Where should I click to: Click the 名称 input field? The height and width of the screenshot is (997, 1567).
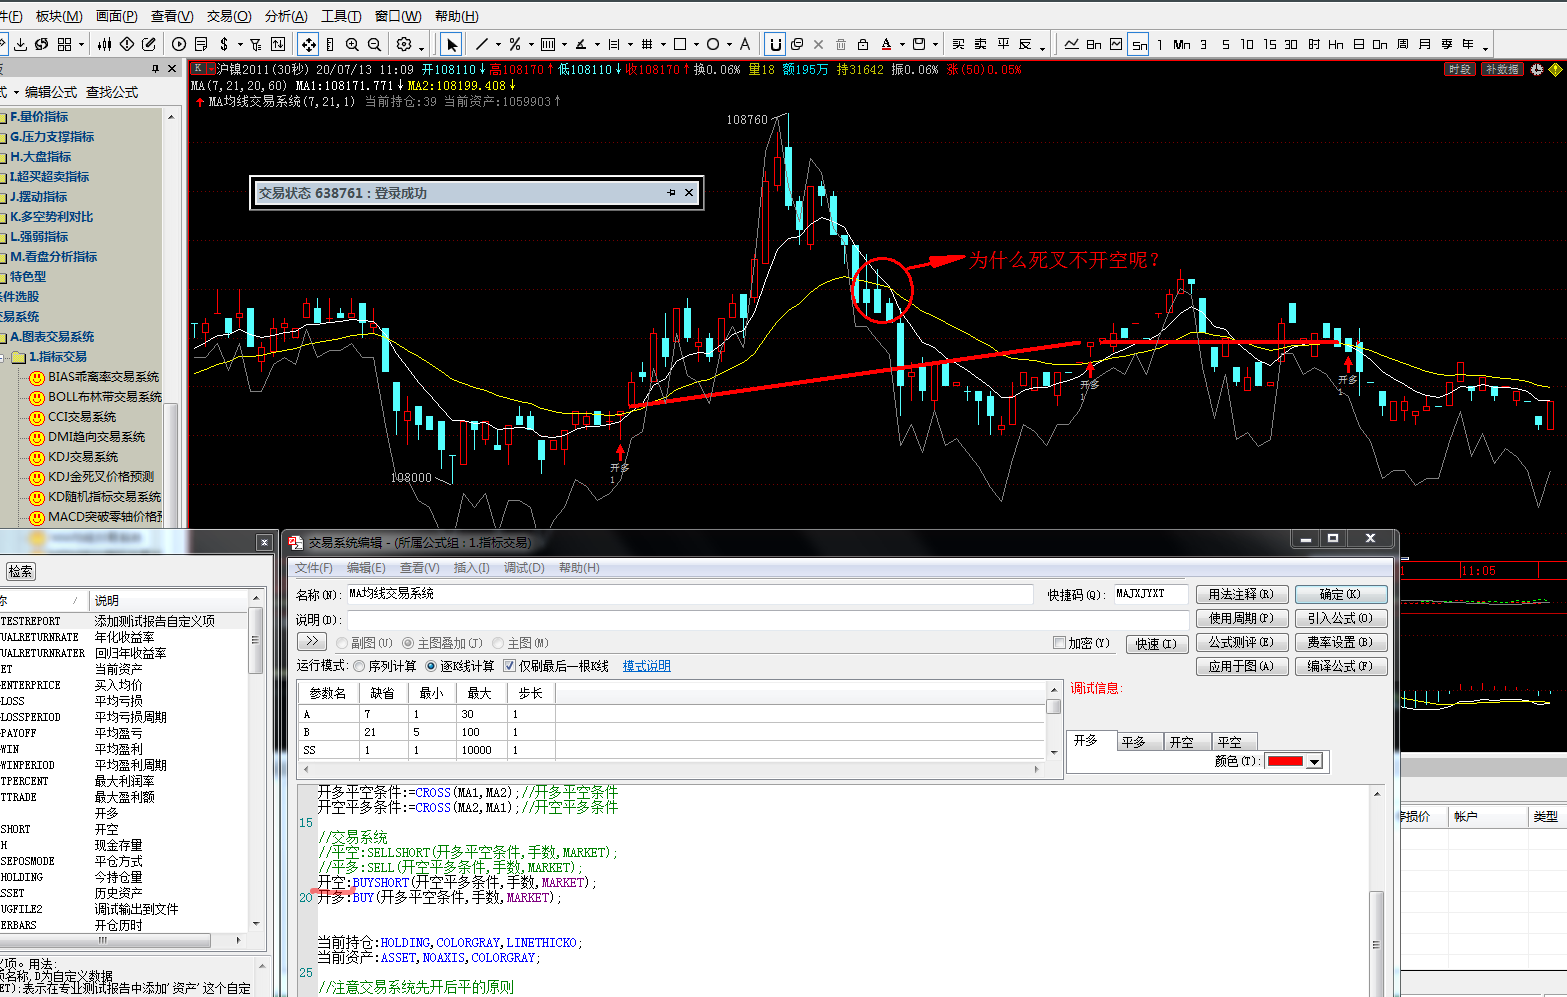pos(689,594)
